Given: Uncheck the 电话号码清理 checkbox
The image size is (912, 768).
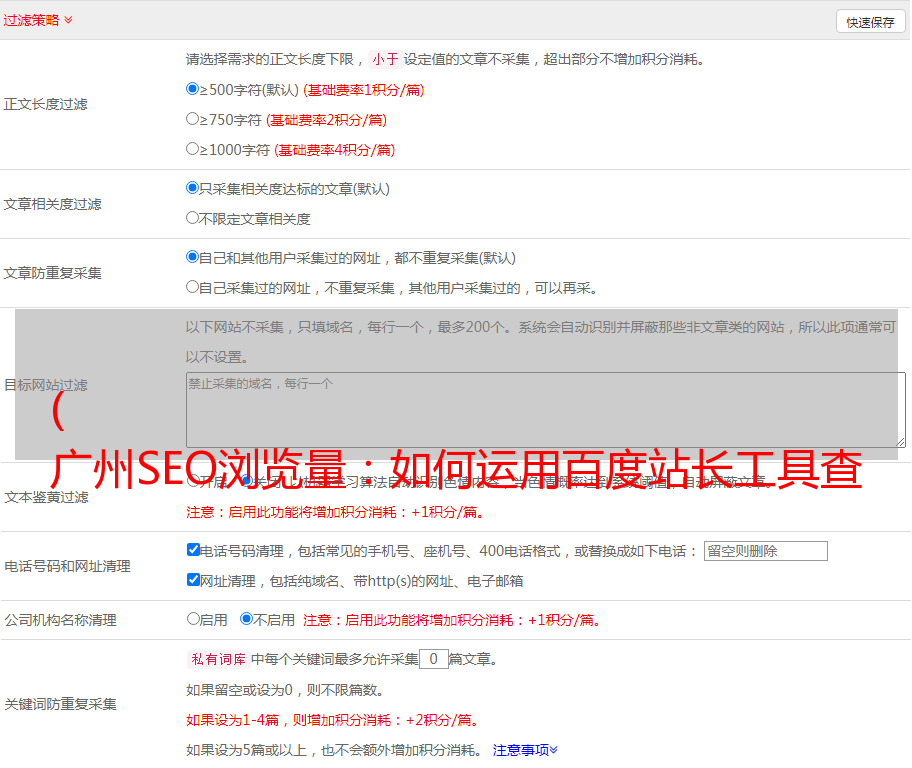Looking at the screenshot, I should pyautogui.click(x=193, y=550).
